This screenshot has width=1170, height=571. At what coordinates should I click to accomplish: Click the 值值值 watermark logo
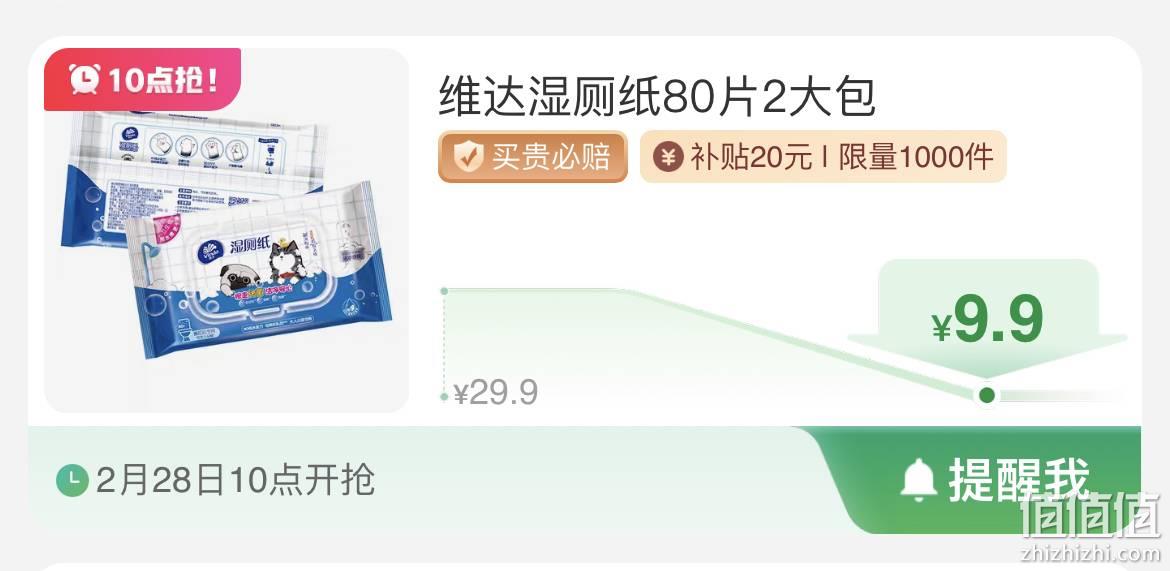[1091, 515]
